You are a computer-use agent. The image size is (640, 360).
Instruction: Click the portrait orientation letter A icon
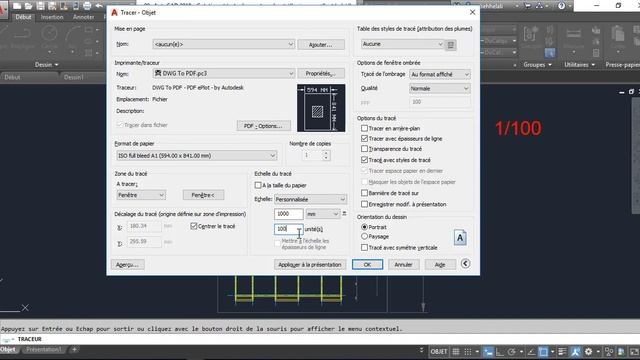pyautogui.click(x=460, y=238)
